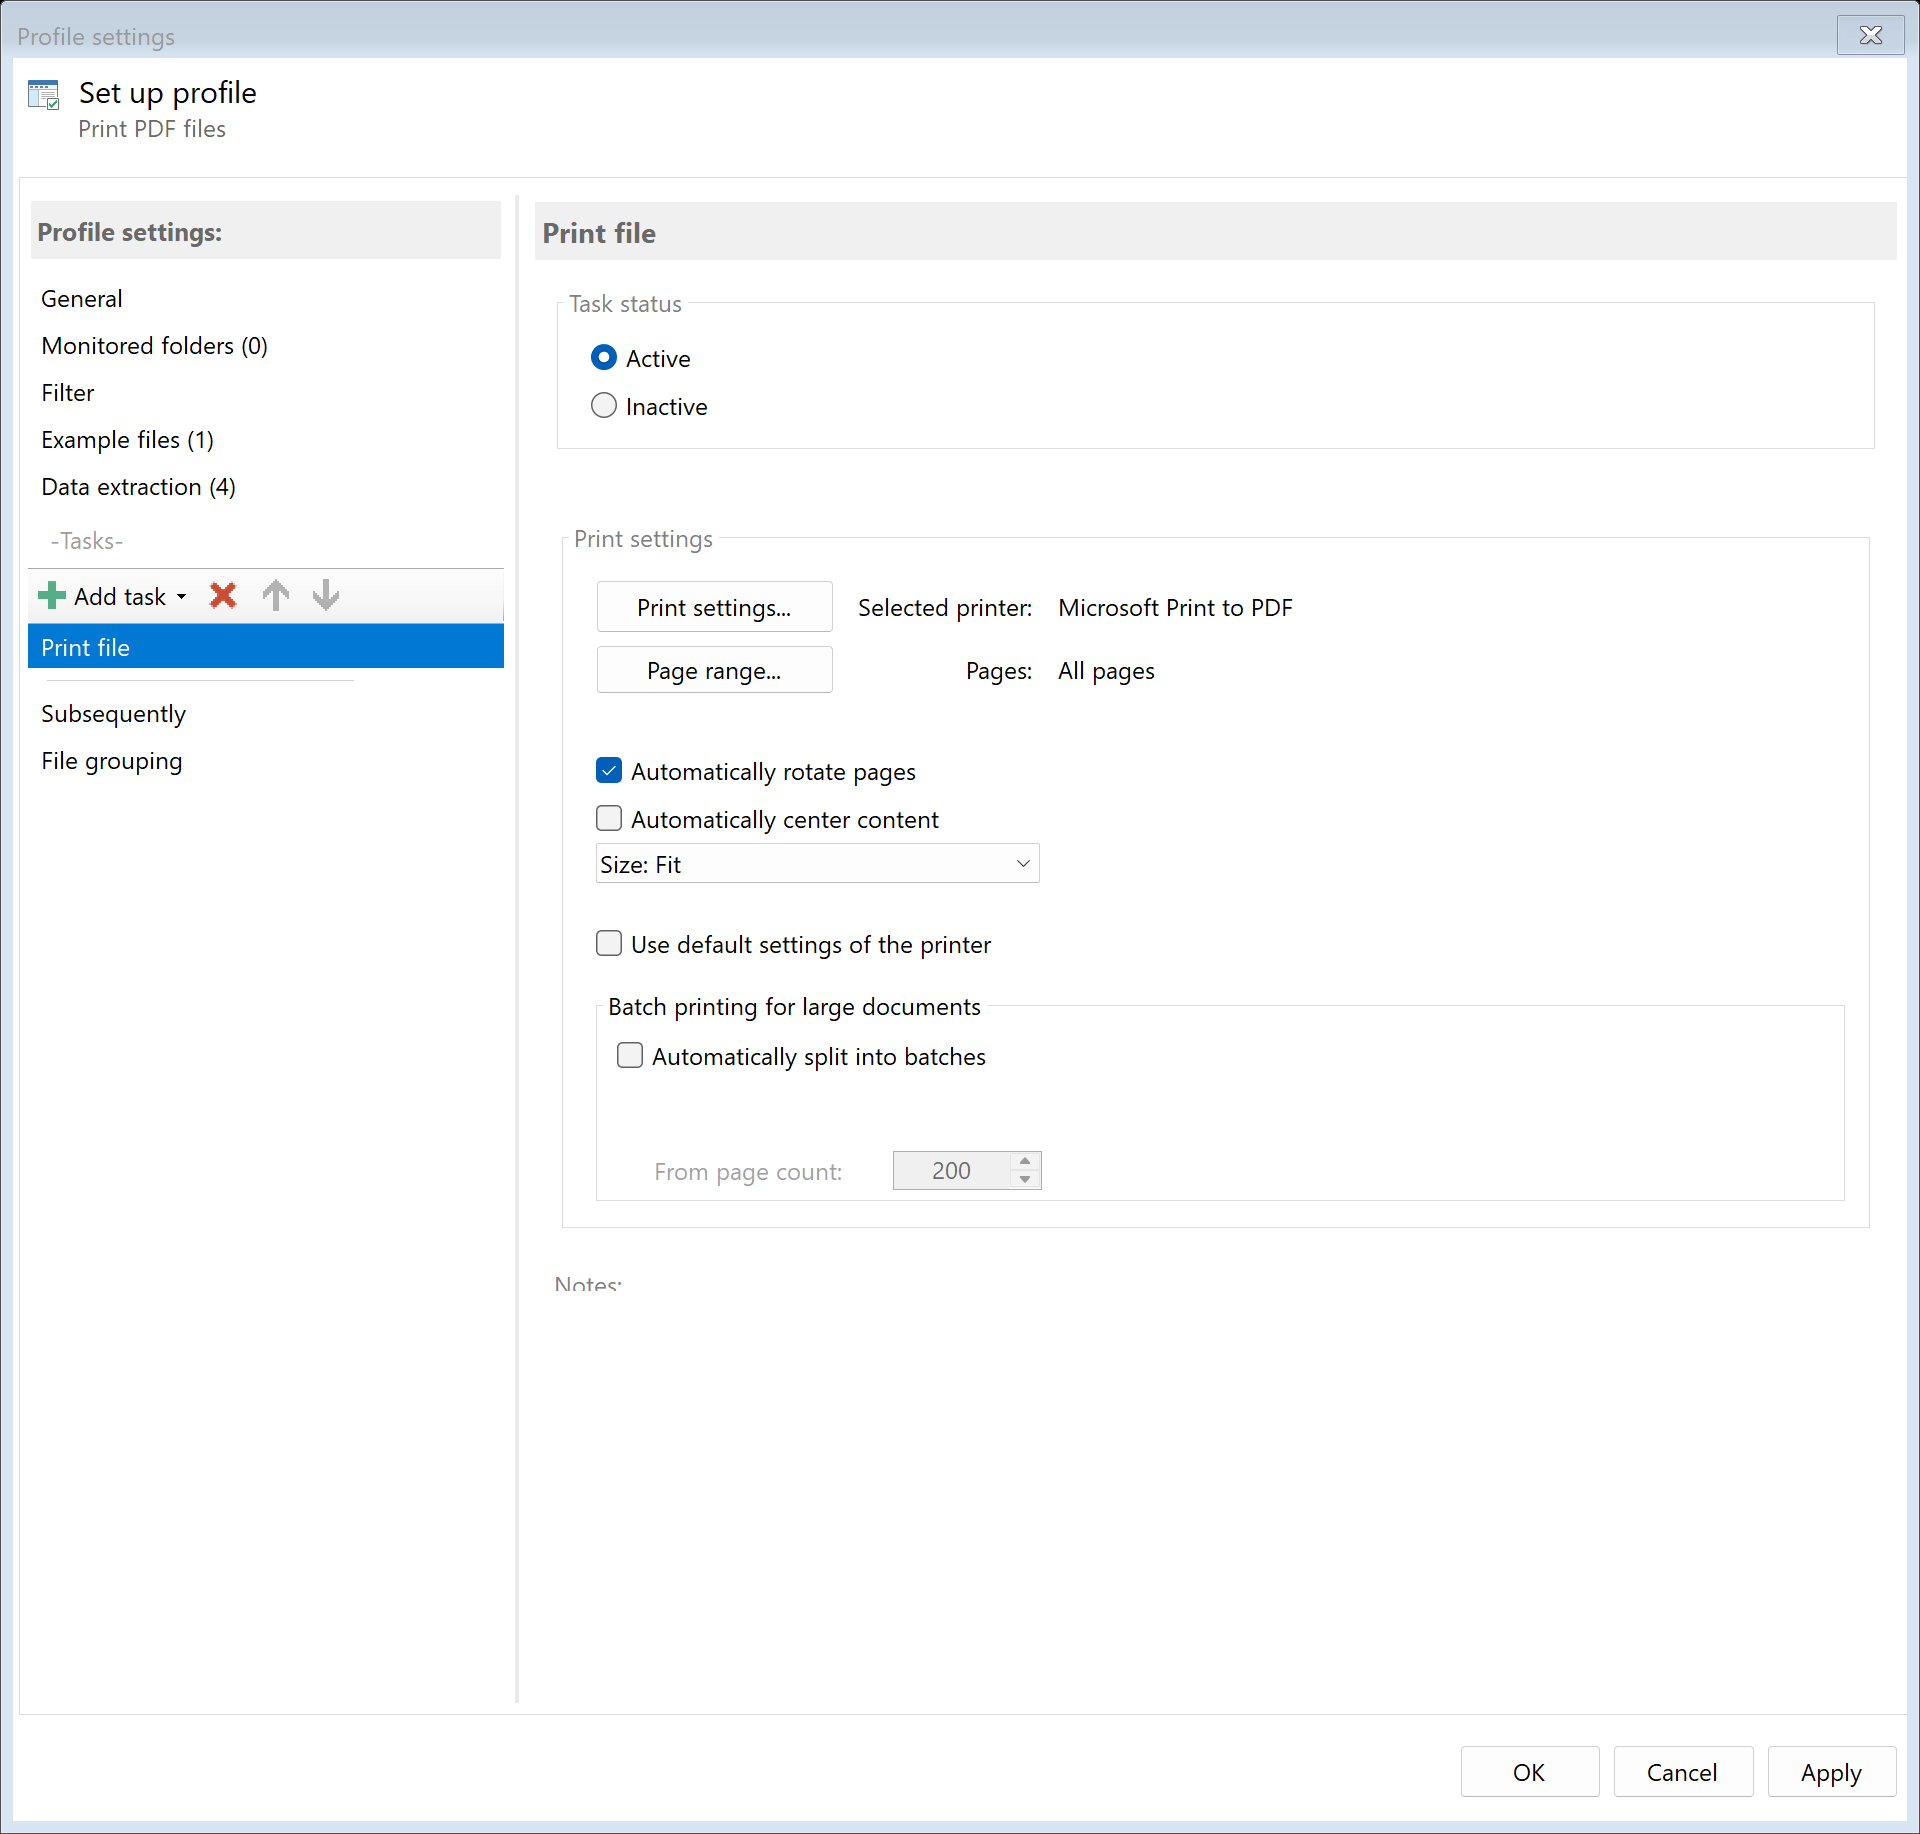
Task: Click the From page count input field
Action: click(x=951, y=1171)
